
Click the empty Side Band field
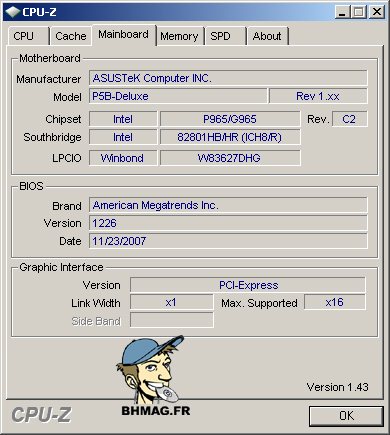click(x=172, y=320)
